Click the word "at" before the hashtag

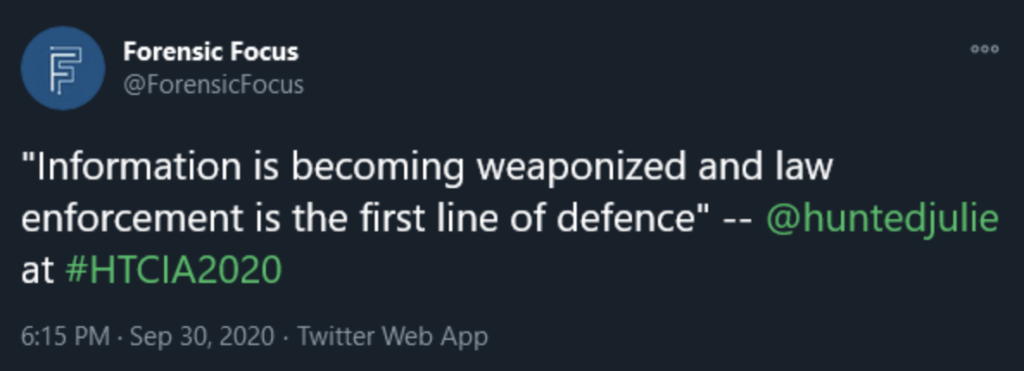(37, 270)
